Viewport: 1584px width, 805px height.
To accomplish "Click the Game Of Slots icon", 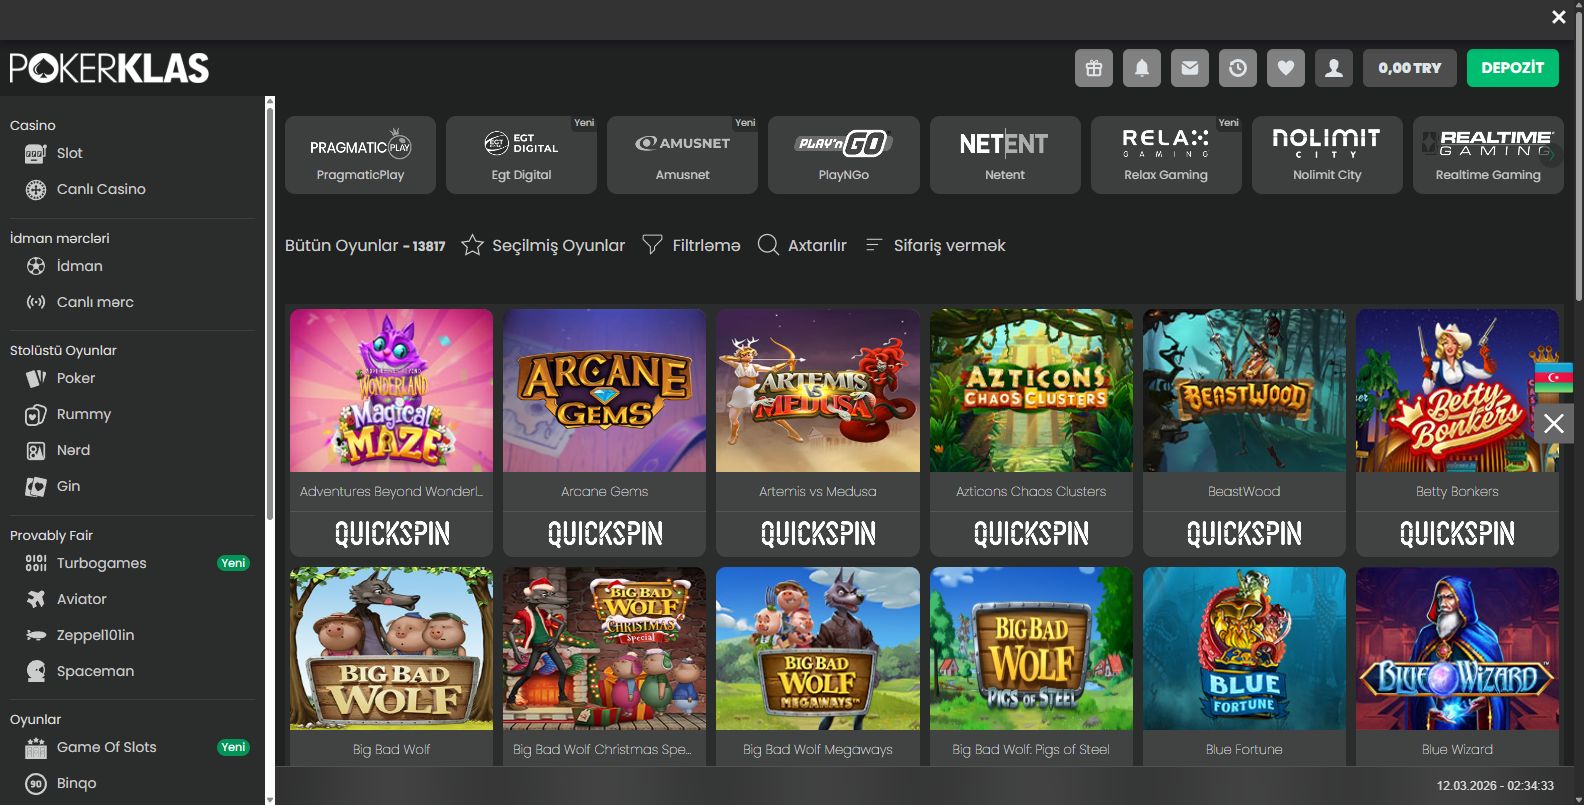I will click(36, 748).
